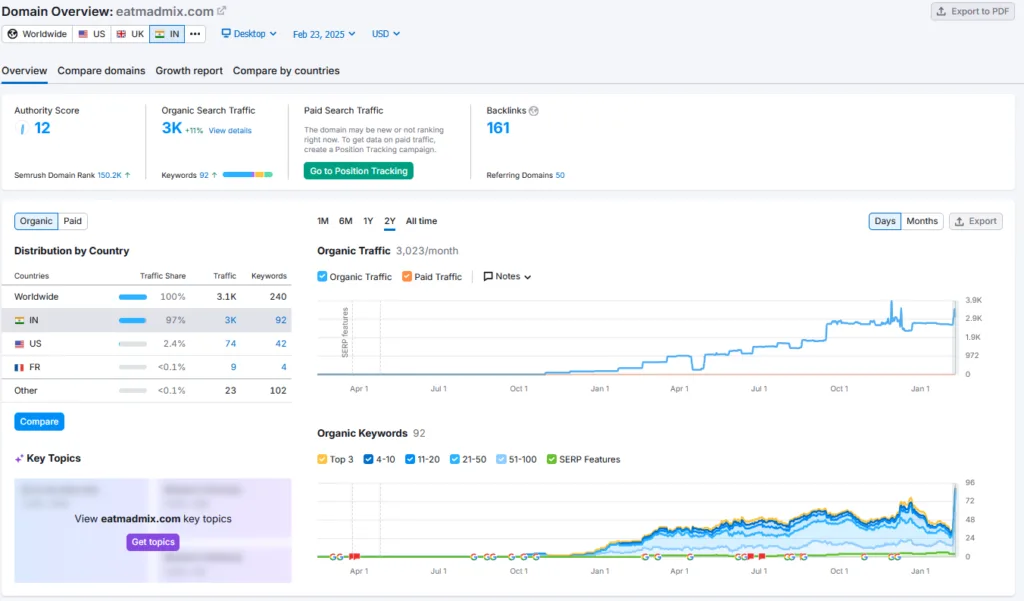Select the IN flag database

(167, 34)
